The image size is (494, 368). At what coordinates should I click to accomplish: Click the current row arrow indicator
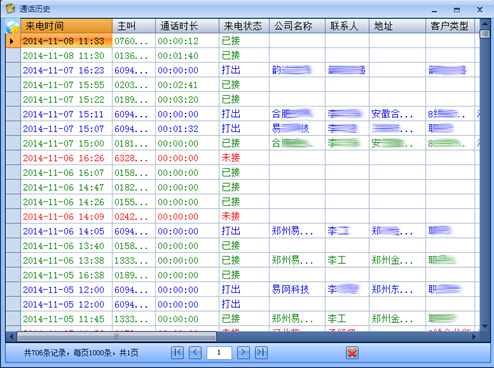pos(12,41)
